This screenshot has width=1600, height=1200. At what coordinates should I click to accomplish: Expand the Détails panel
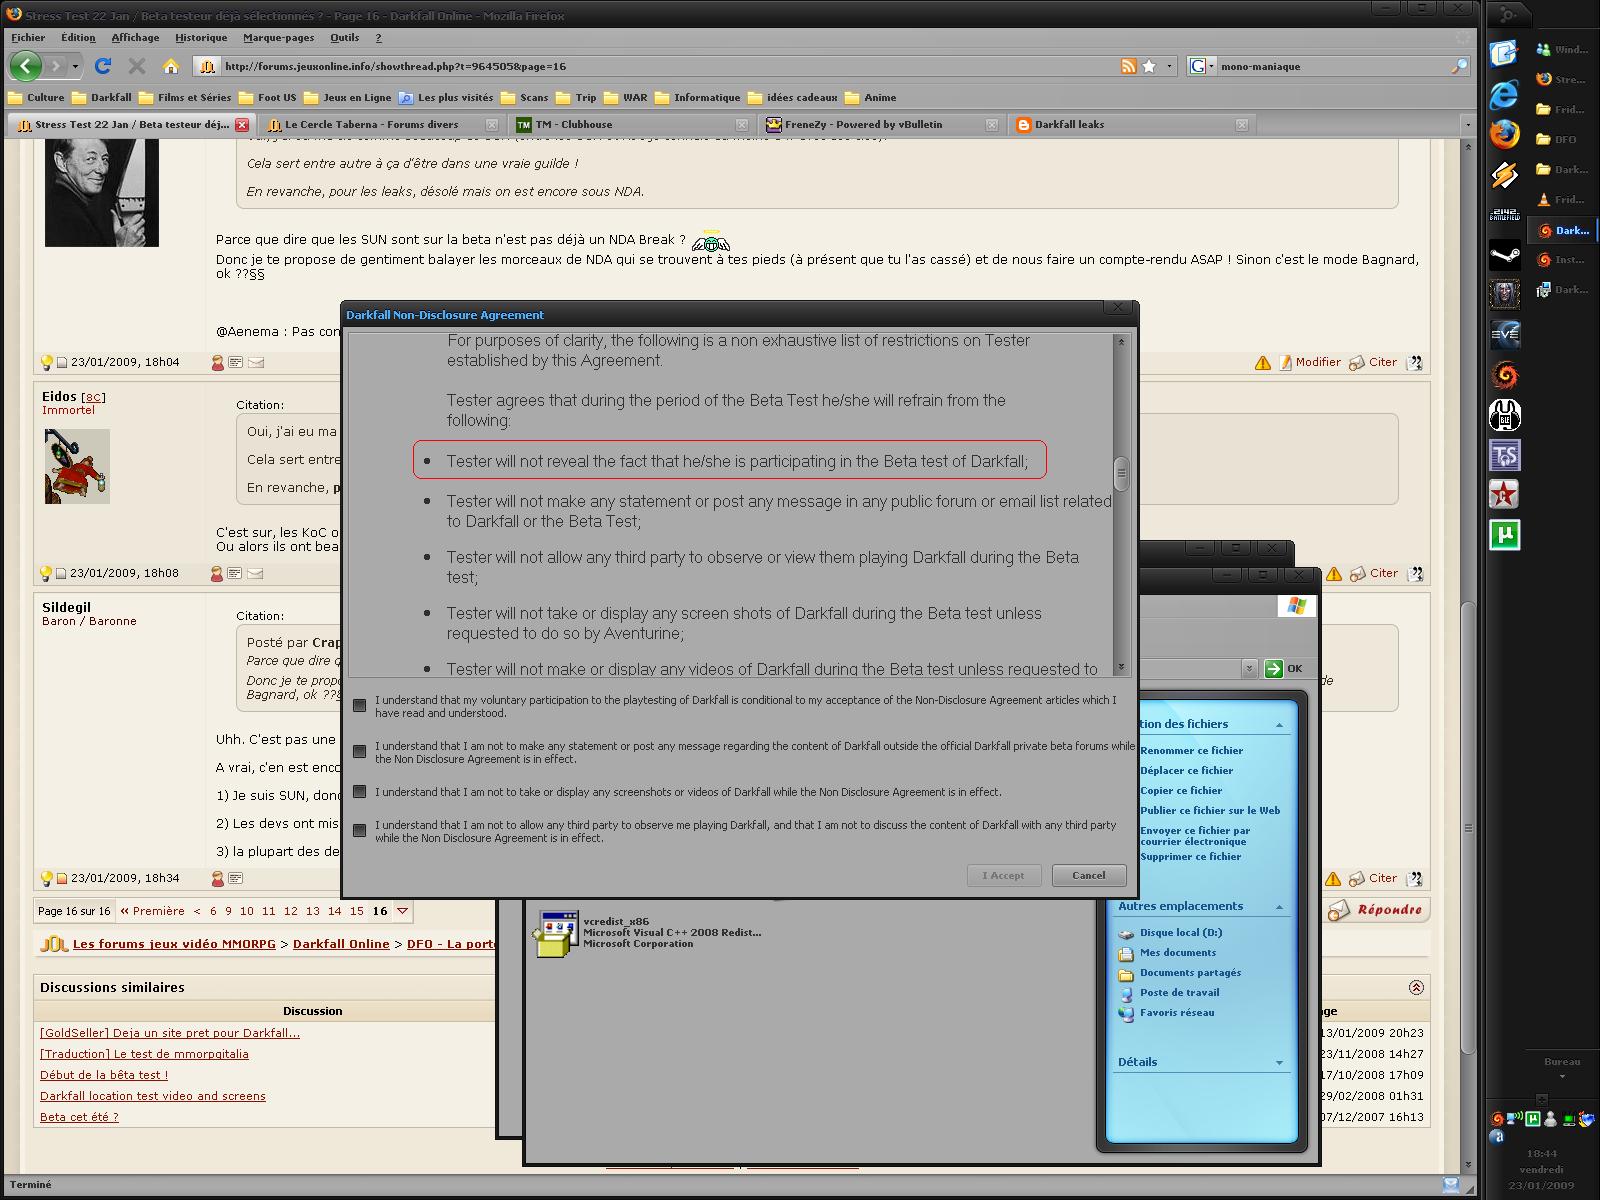(1279, 1063)
